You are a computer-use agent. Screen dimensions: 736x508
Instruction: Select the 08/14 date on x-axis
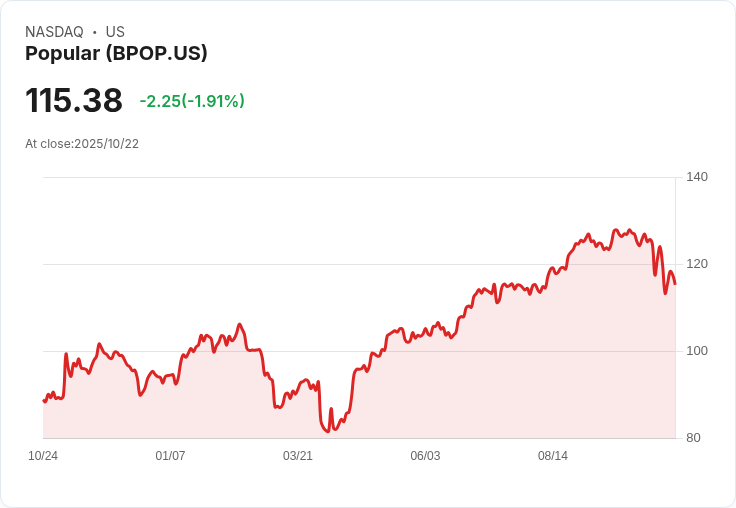click(553, 456)
